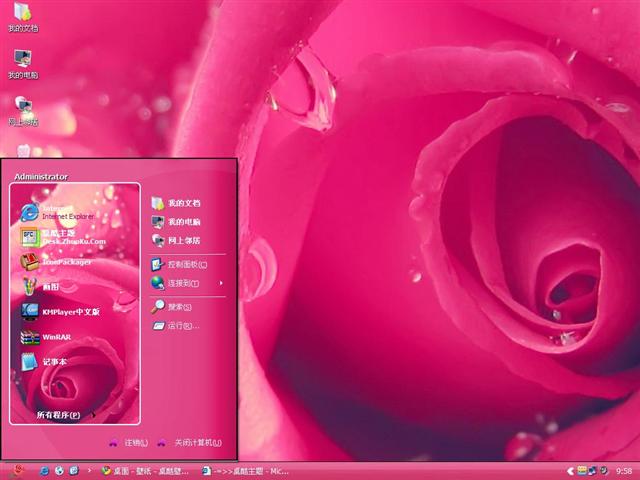The width and height of the screenshot is (640, 480).
Task: Open 我的电脑 desktop icon
Action: (23, 64)
